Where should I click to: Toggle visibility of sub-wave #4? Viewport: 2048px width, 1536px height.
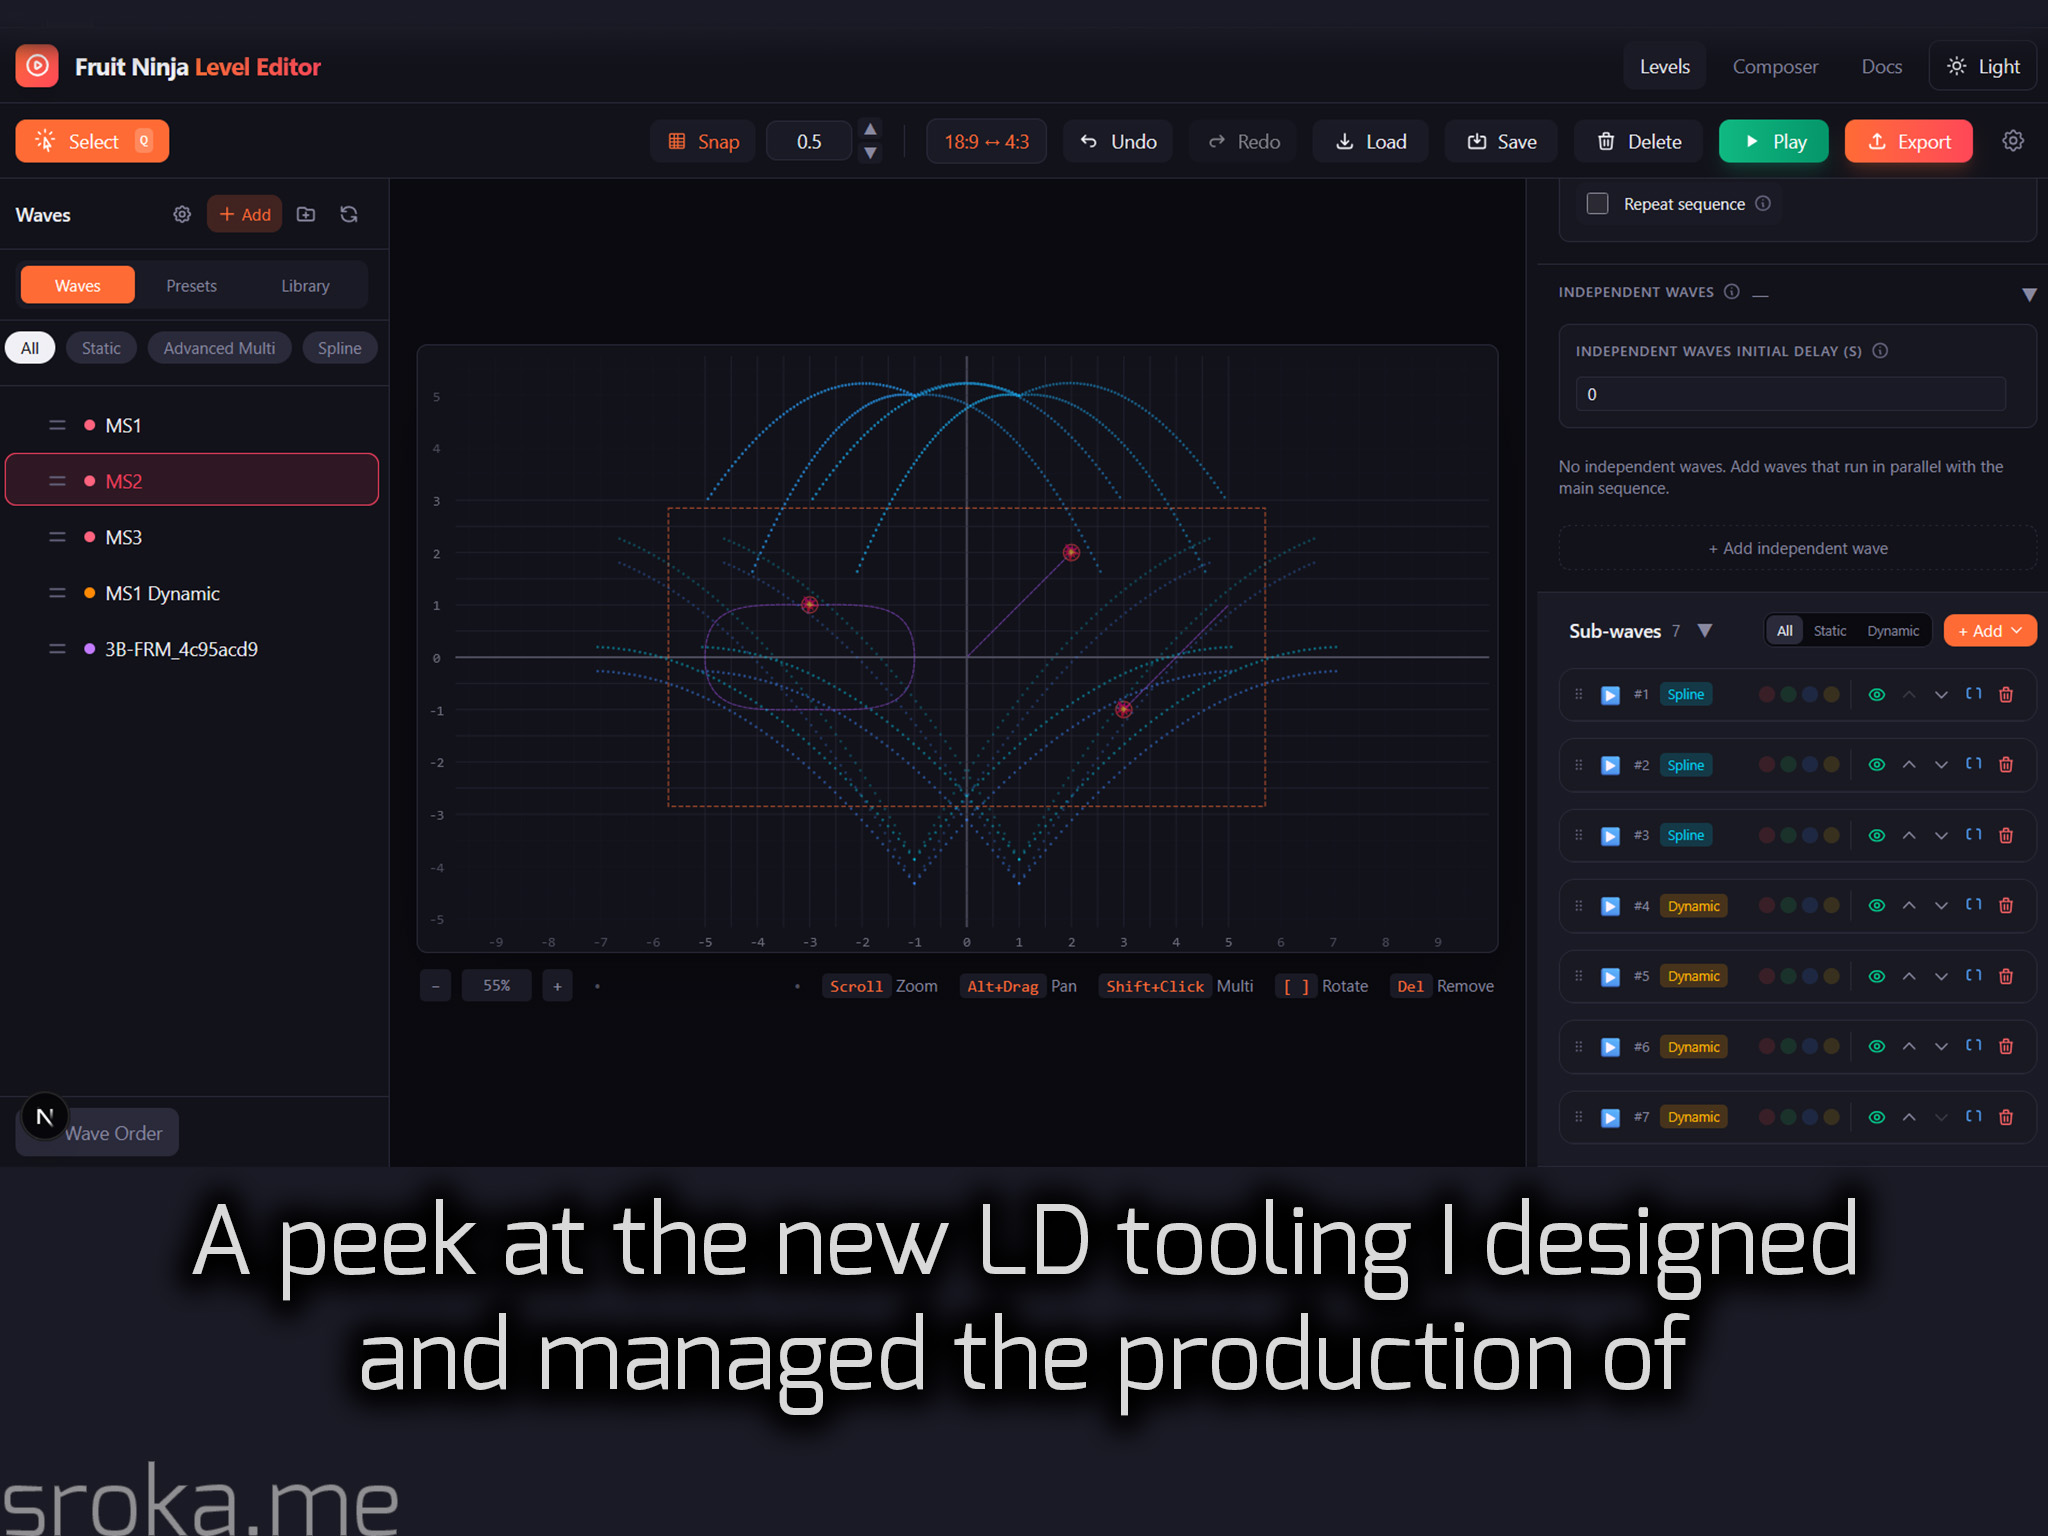point(1877,906)
